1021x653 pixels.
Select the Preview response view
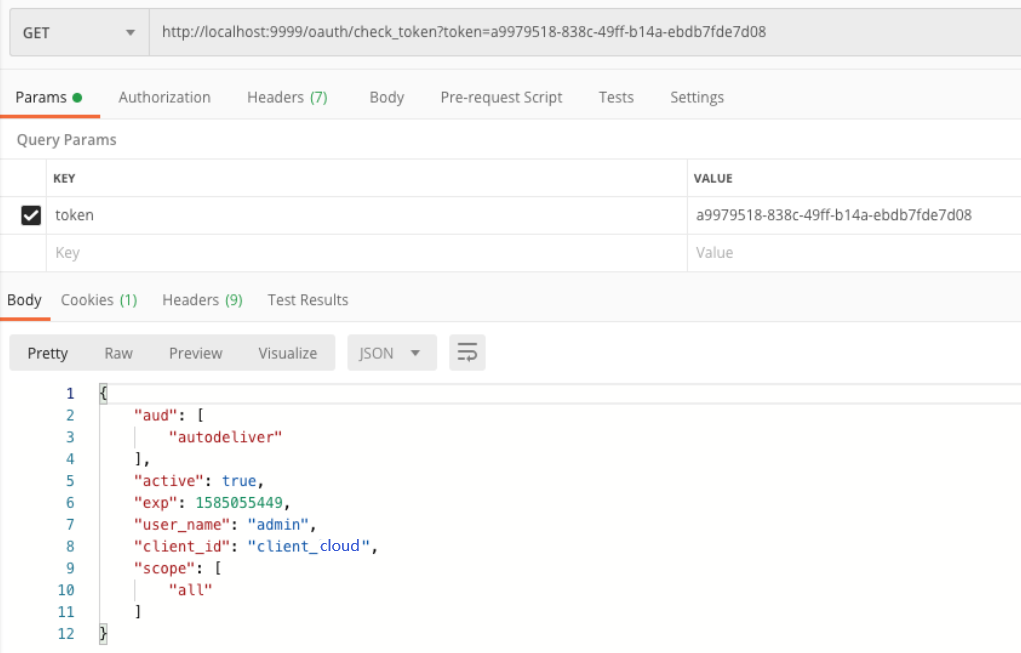tap(195, 353)
